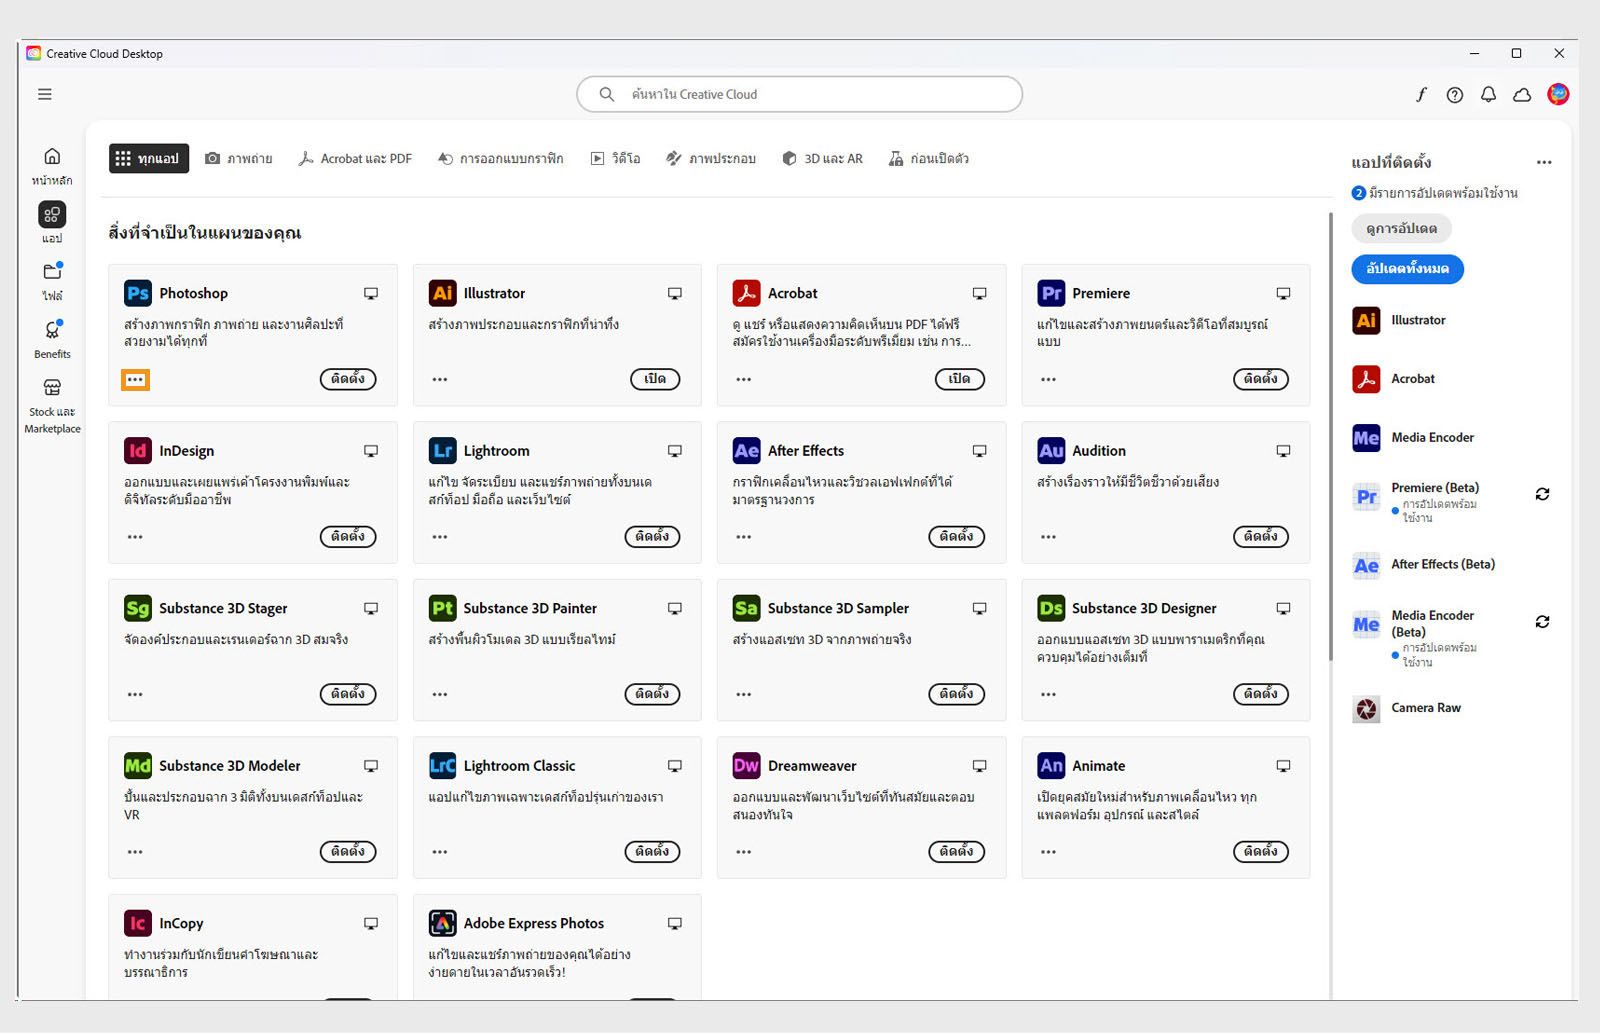Open the Files section in sidebar
Image resolution: width=1600 pixels, height=1033 pixels.
pyautogui.click(x=52, y=281)
